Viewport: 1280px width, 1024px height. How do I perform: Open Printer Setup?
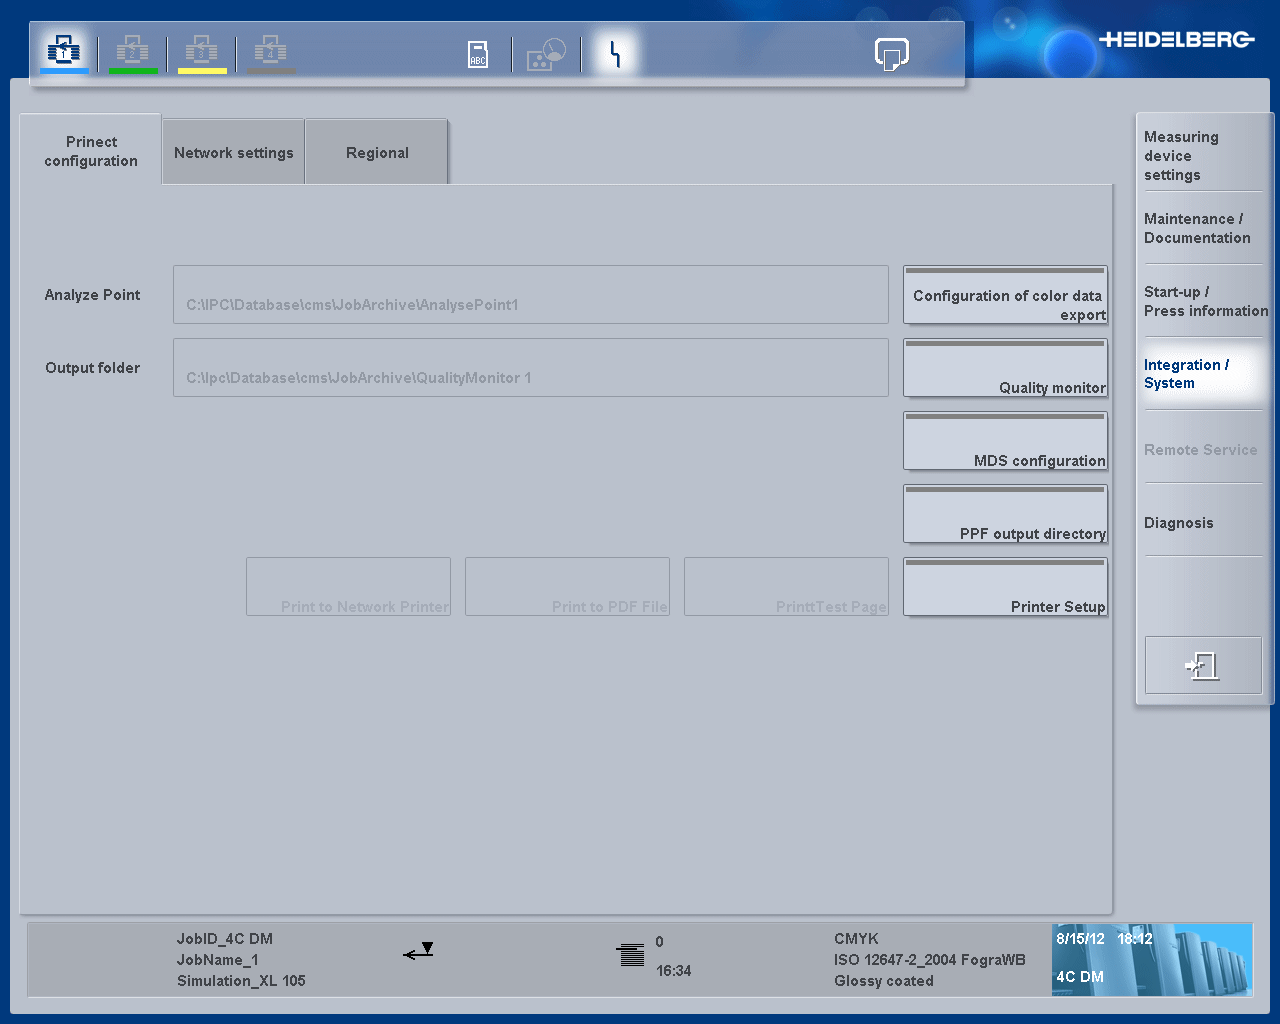[x=1005, y=587]
